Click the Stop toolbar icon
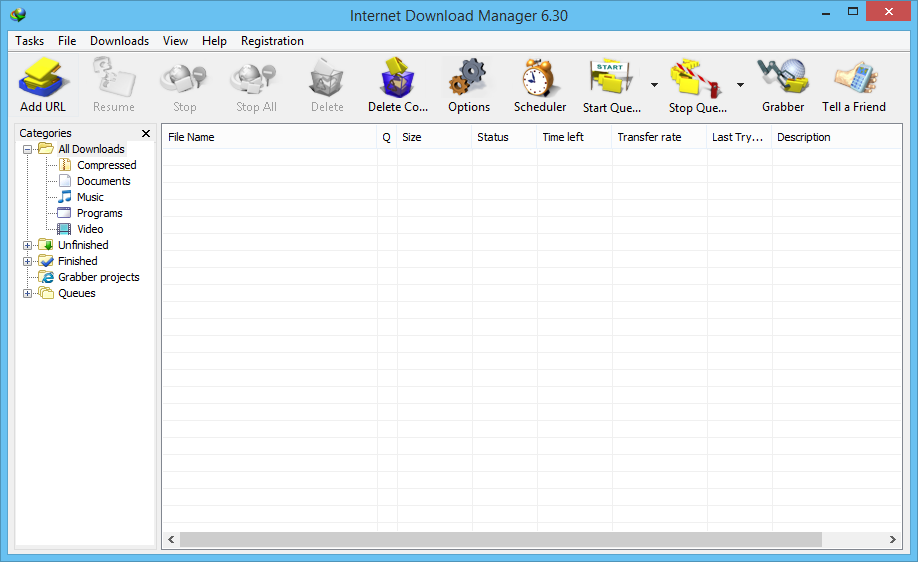Viewport: 918px width, 562px height. (x=184, y=79)
